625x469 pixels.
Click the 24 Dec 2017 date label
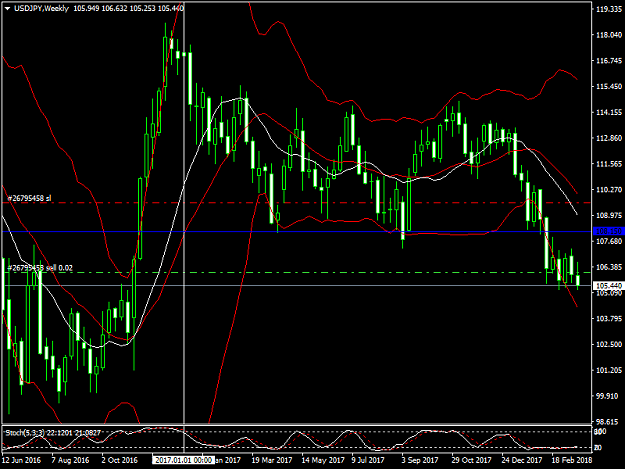[x=522, y=460]
